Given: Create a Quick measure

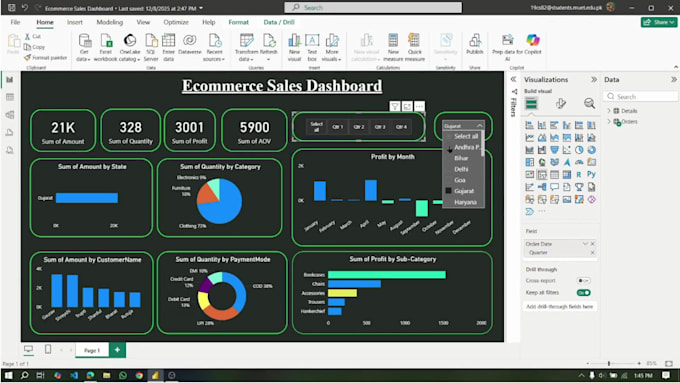Looking at the screenshot, I should 415,47.
